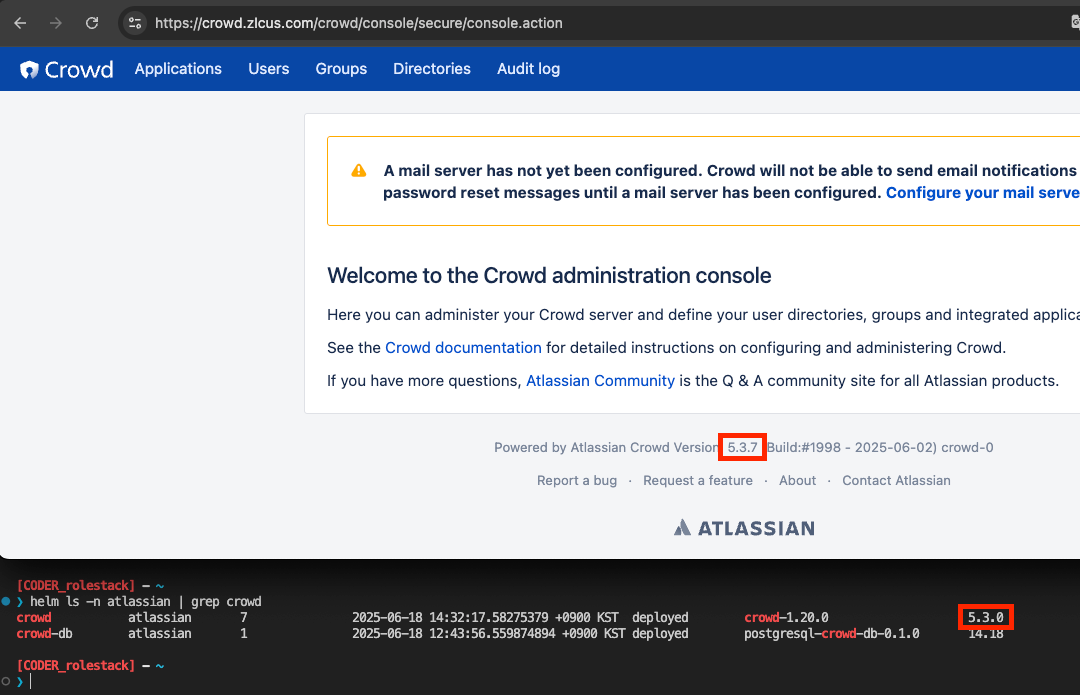The height and width of the screenshot is (695, 1080).
Task: Click the helm ls command in terminal
Action: (145, 602)
